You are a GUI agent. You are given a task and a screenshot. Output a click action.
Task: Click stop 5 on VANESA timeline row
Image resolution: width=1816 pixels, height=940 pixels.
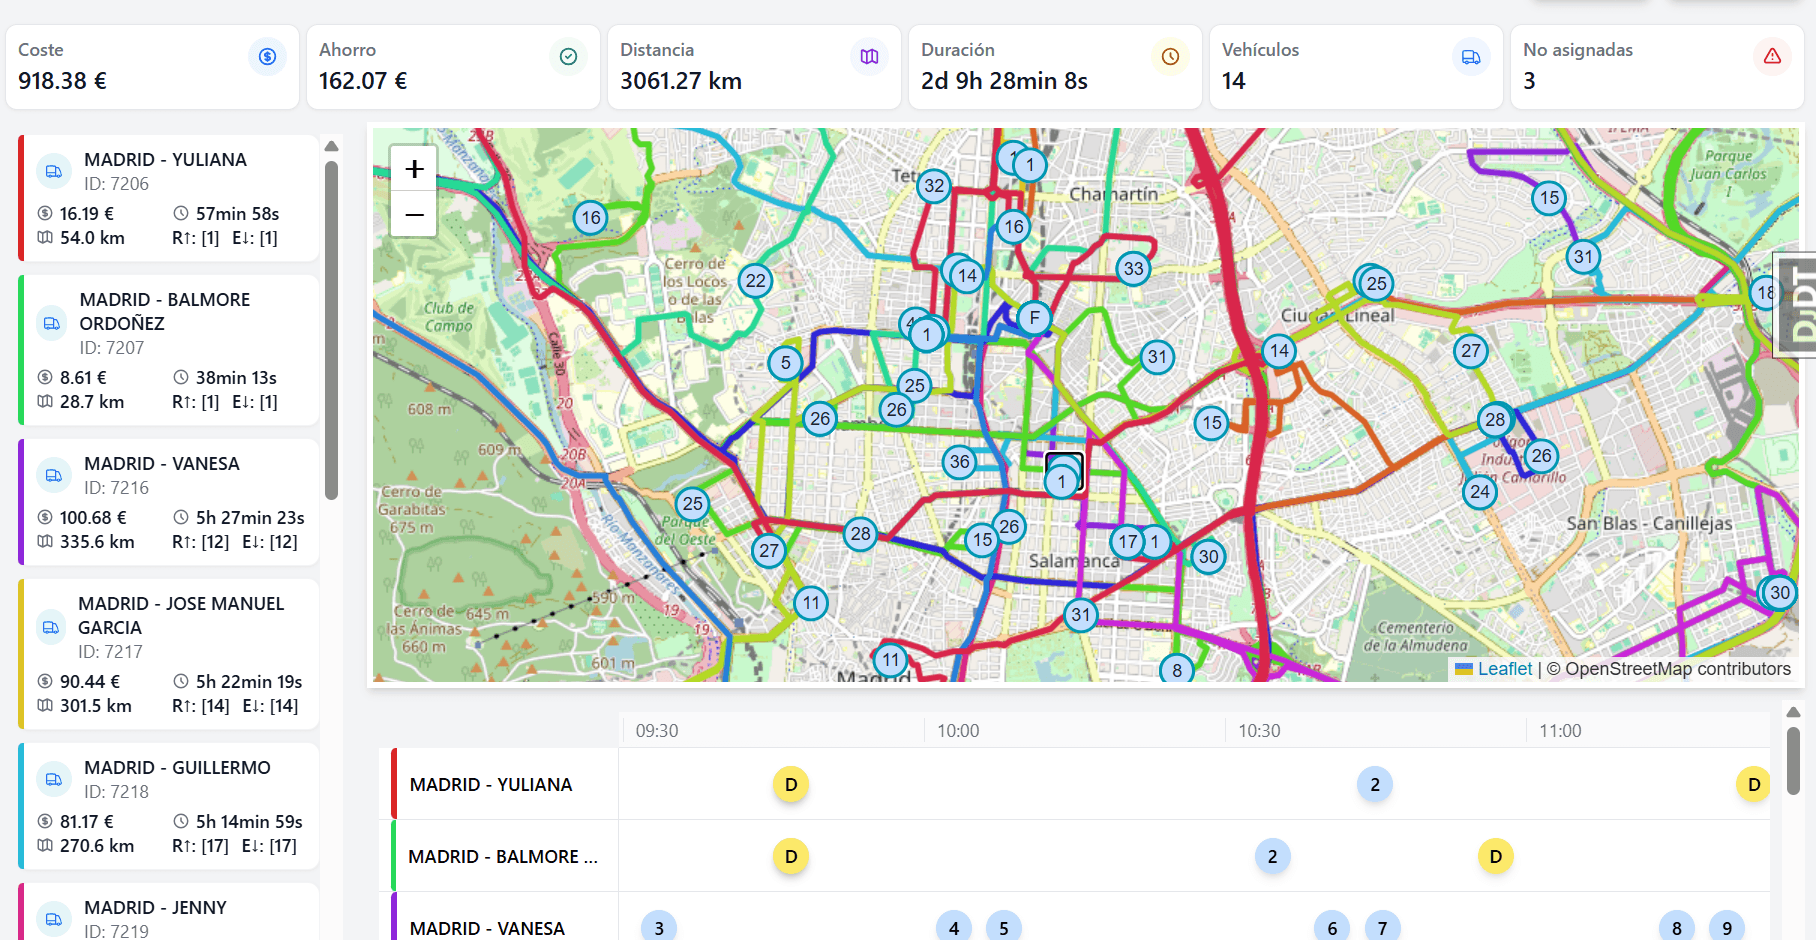1004,928
